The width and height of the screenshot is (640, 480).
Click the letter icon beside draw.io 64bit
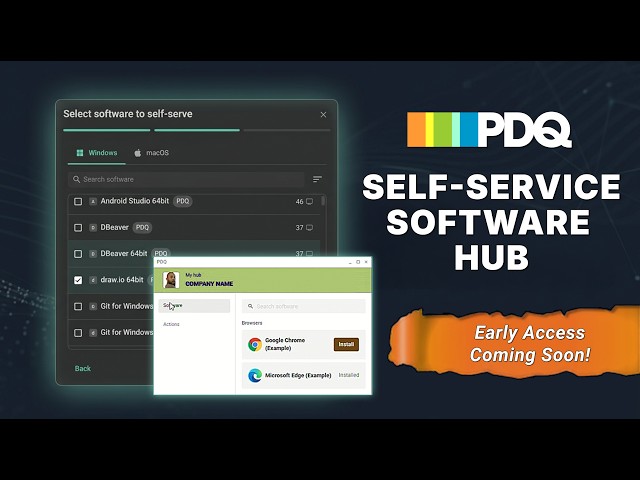pos(93,280)
